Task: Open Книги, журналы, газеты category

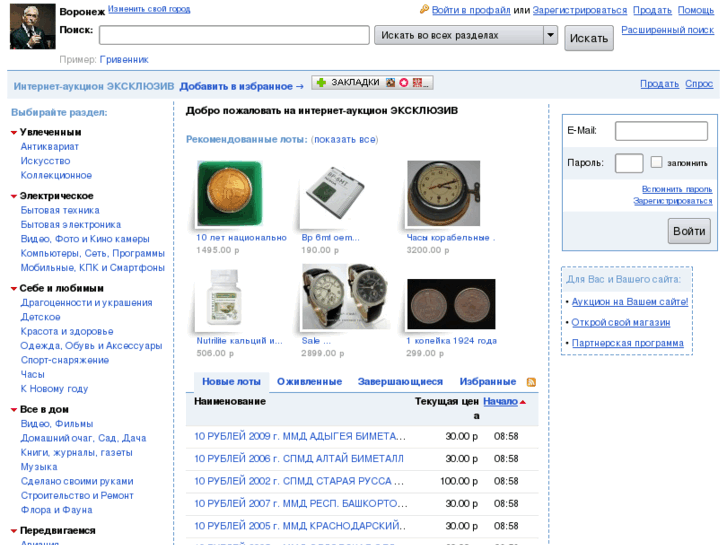Action: pyautogui.click(x=77, y=453)
